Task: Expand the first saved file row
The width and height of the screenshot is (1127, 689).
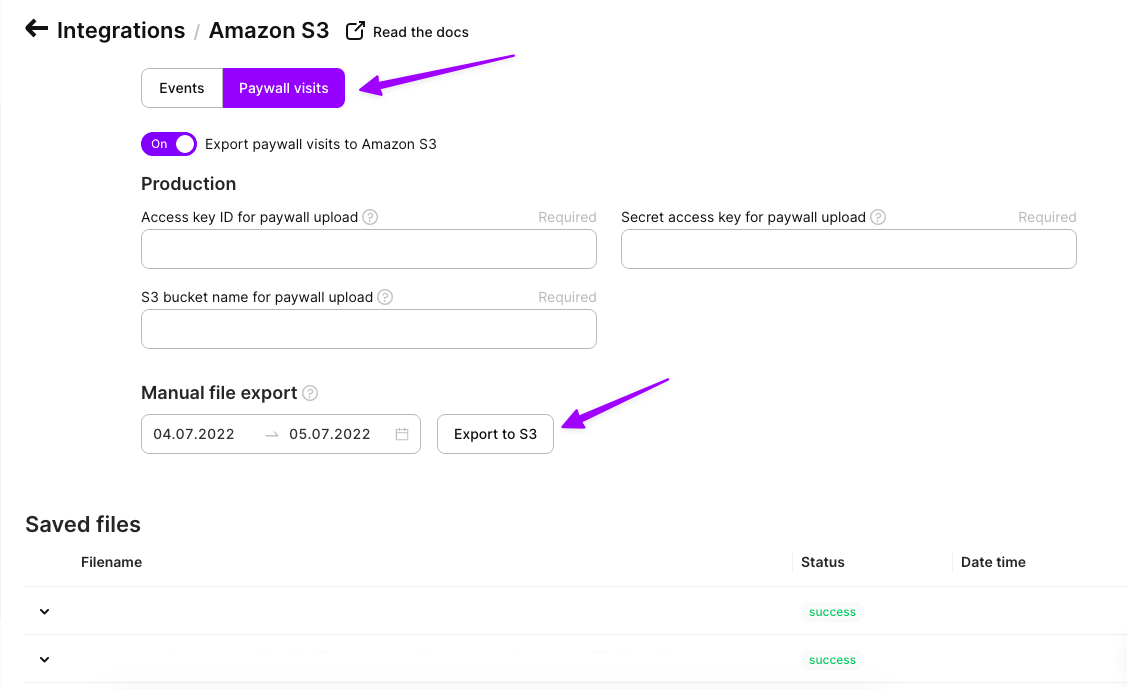Action: pos(45,611)
